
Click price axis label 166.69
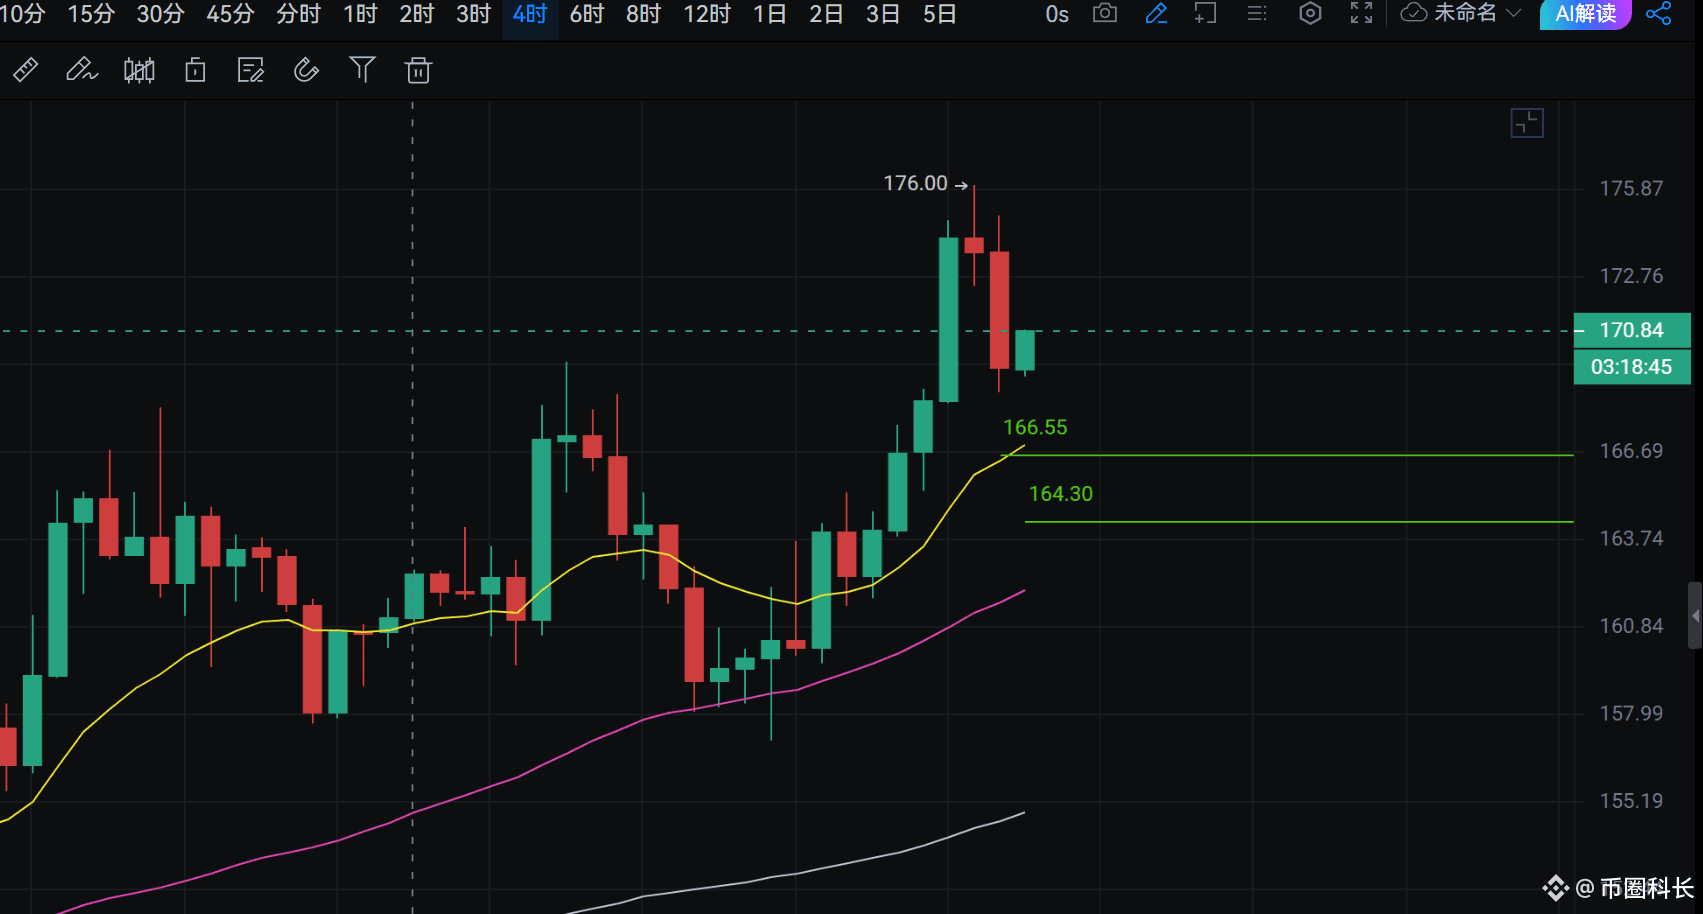pos(1631,451)
